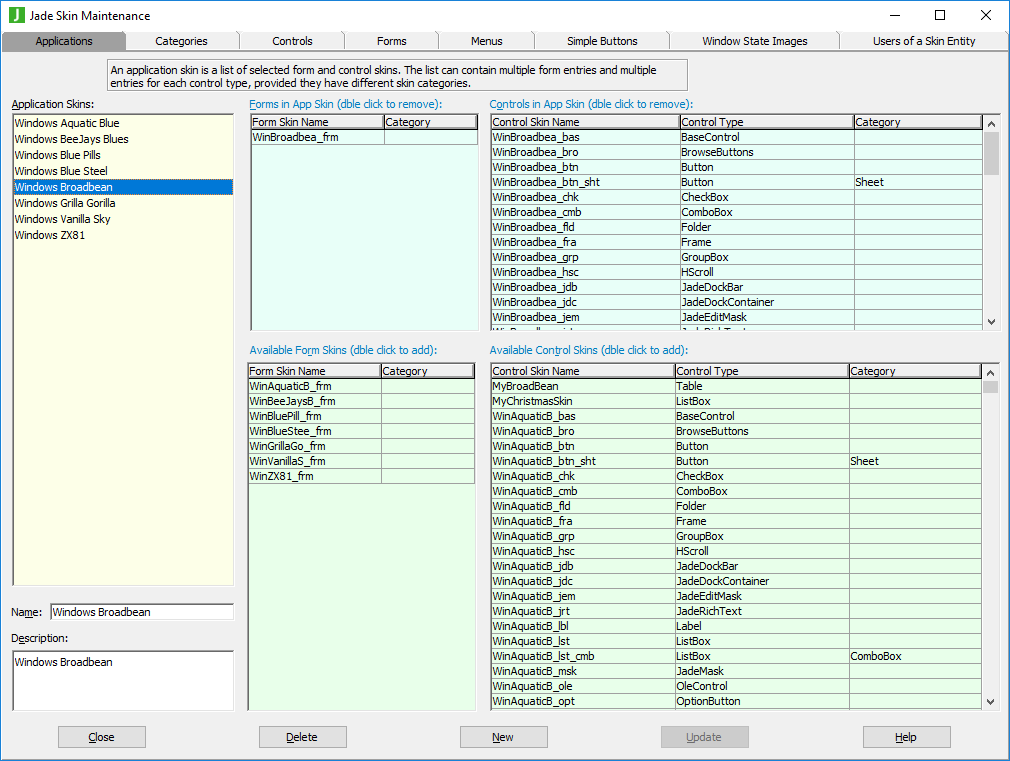Click the Jade app icon in title bar

click(16, 15)
